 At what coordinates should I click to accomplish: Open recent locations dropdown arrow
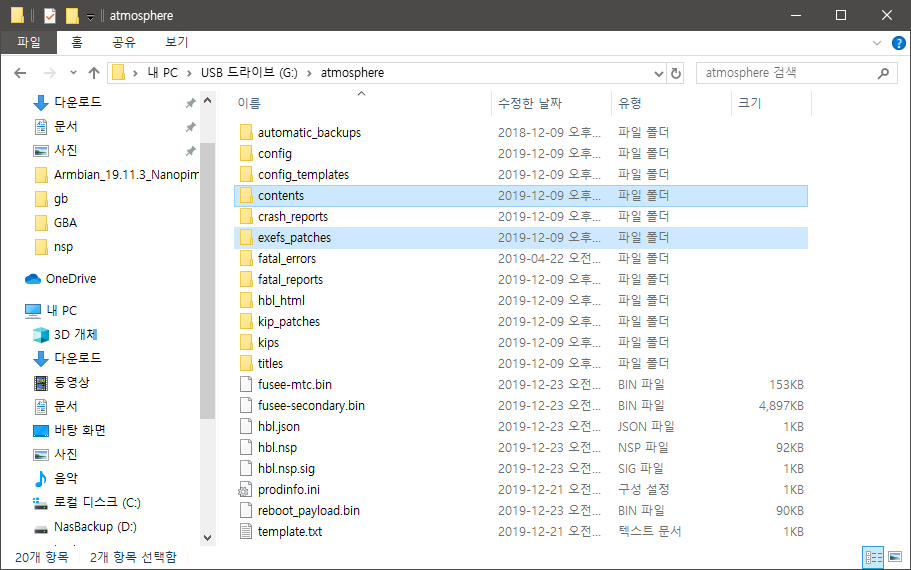click(73, 73)
